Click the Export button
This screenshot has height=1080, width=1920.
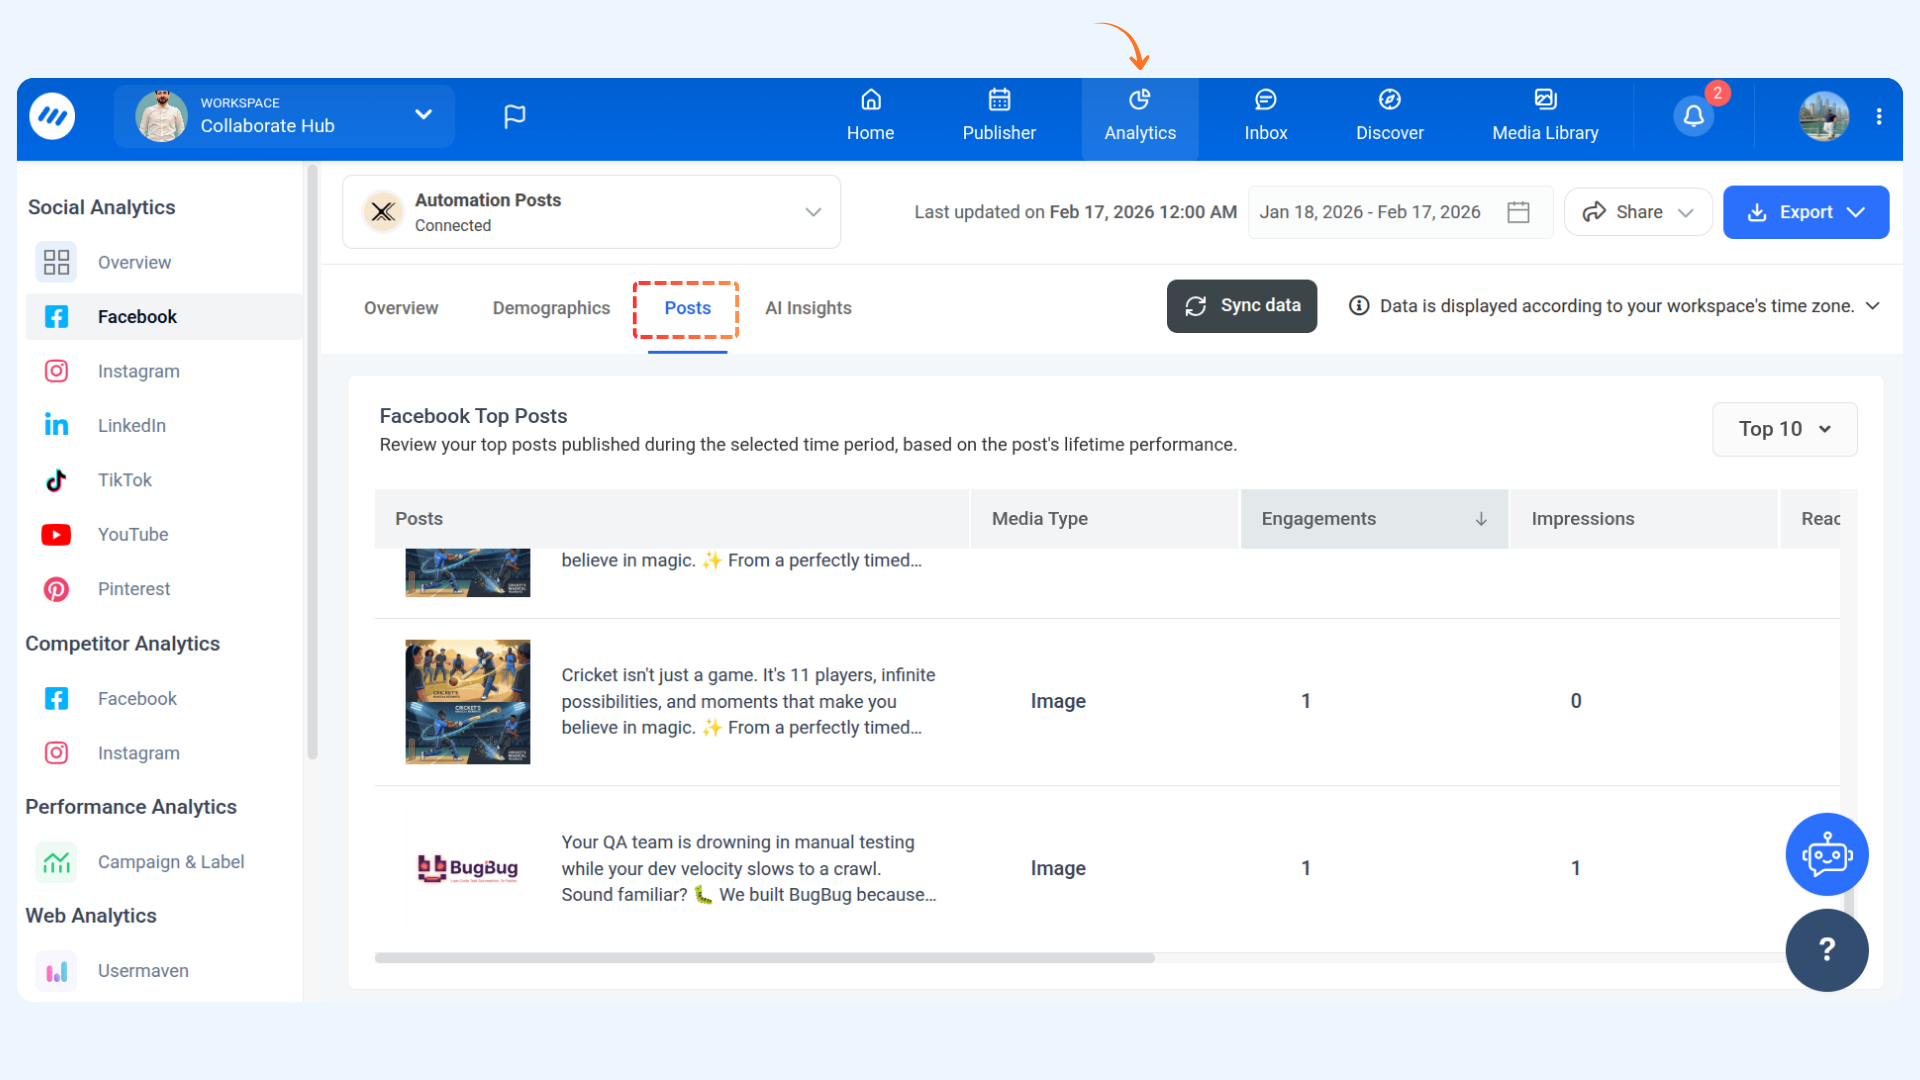click(1805, 212)
